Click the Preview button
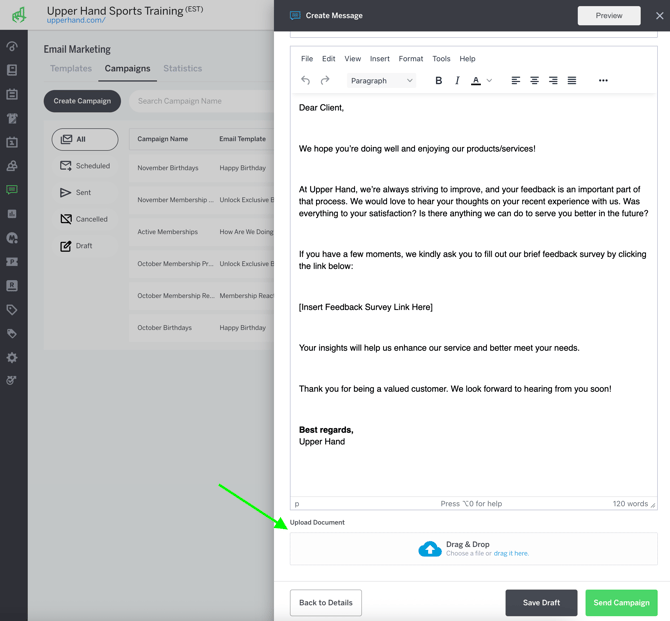This screenshot has width=670, height=621. (609, 16)
